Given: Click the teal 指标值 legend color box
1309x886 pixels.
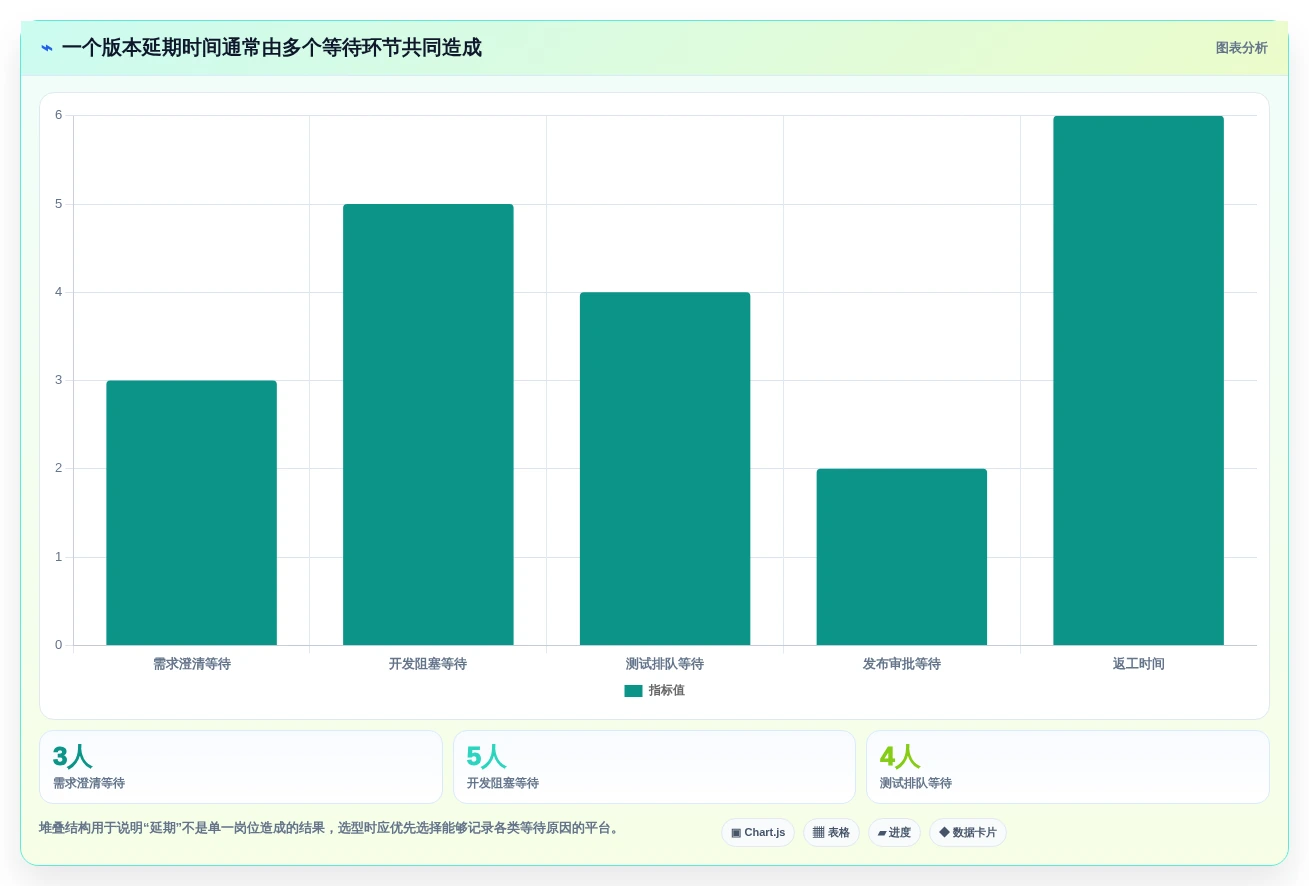Looking at the screenshot, I should pos(633,691).
